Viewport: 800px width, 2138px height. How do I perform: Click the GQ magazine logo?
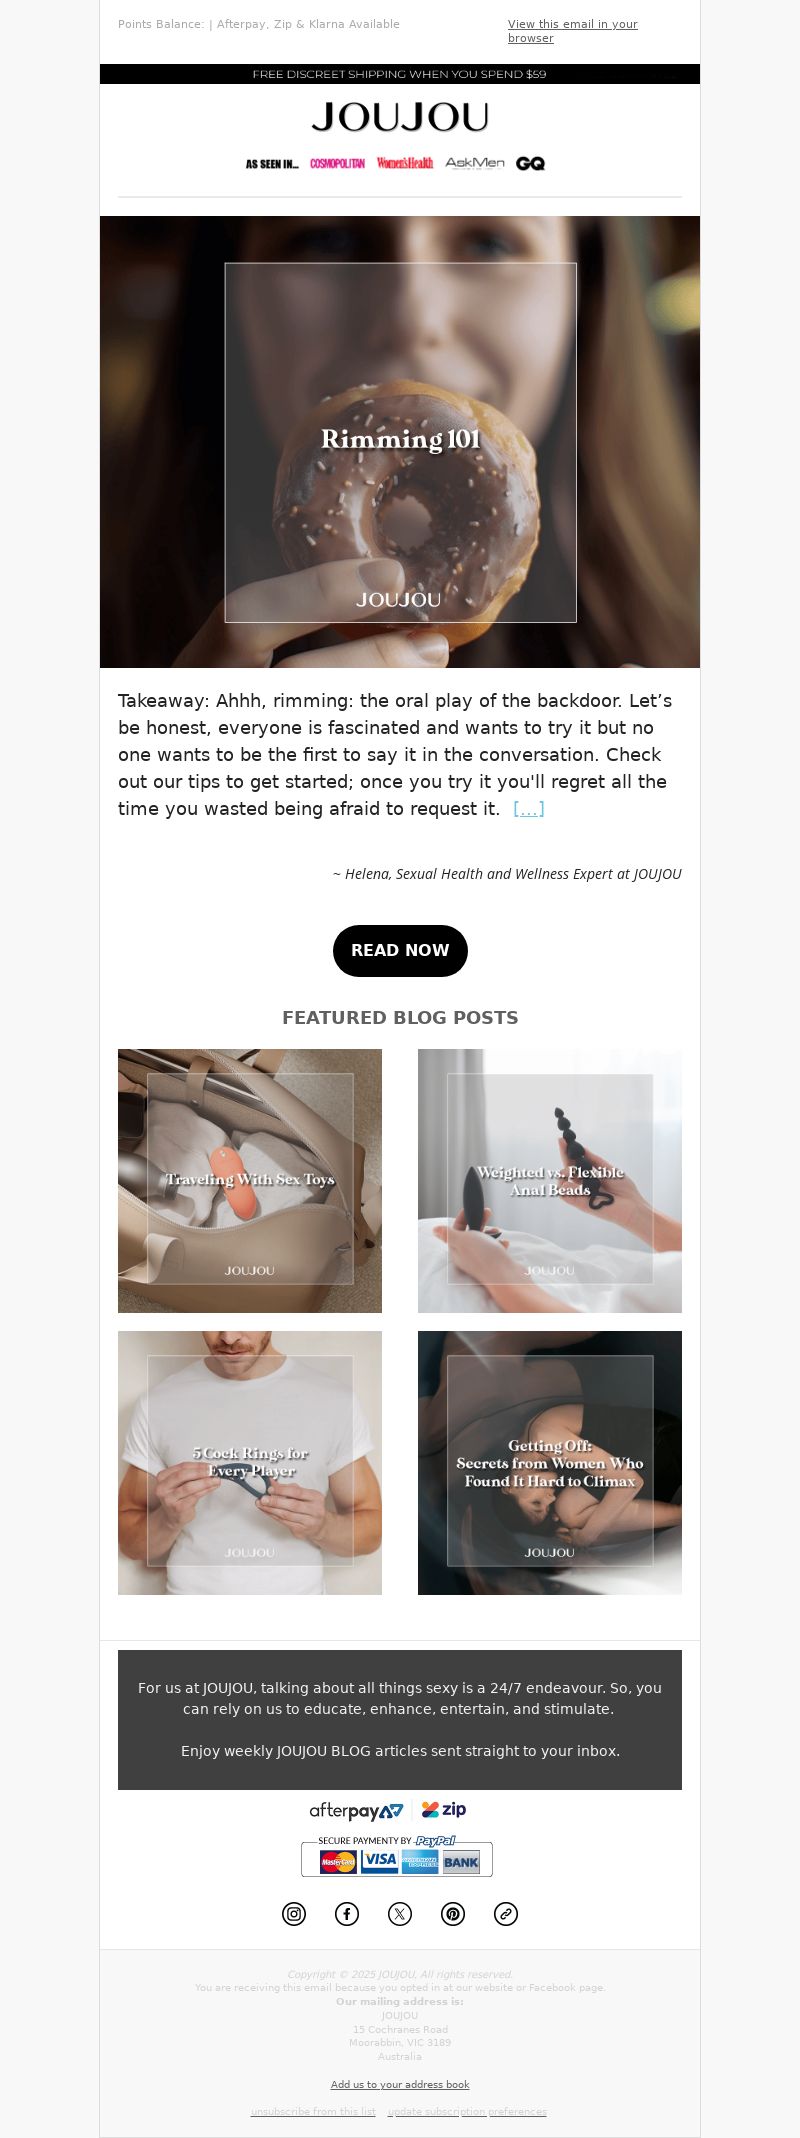530,163
